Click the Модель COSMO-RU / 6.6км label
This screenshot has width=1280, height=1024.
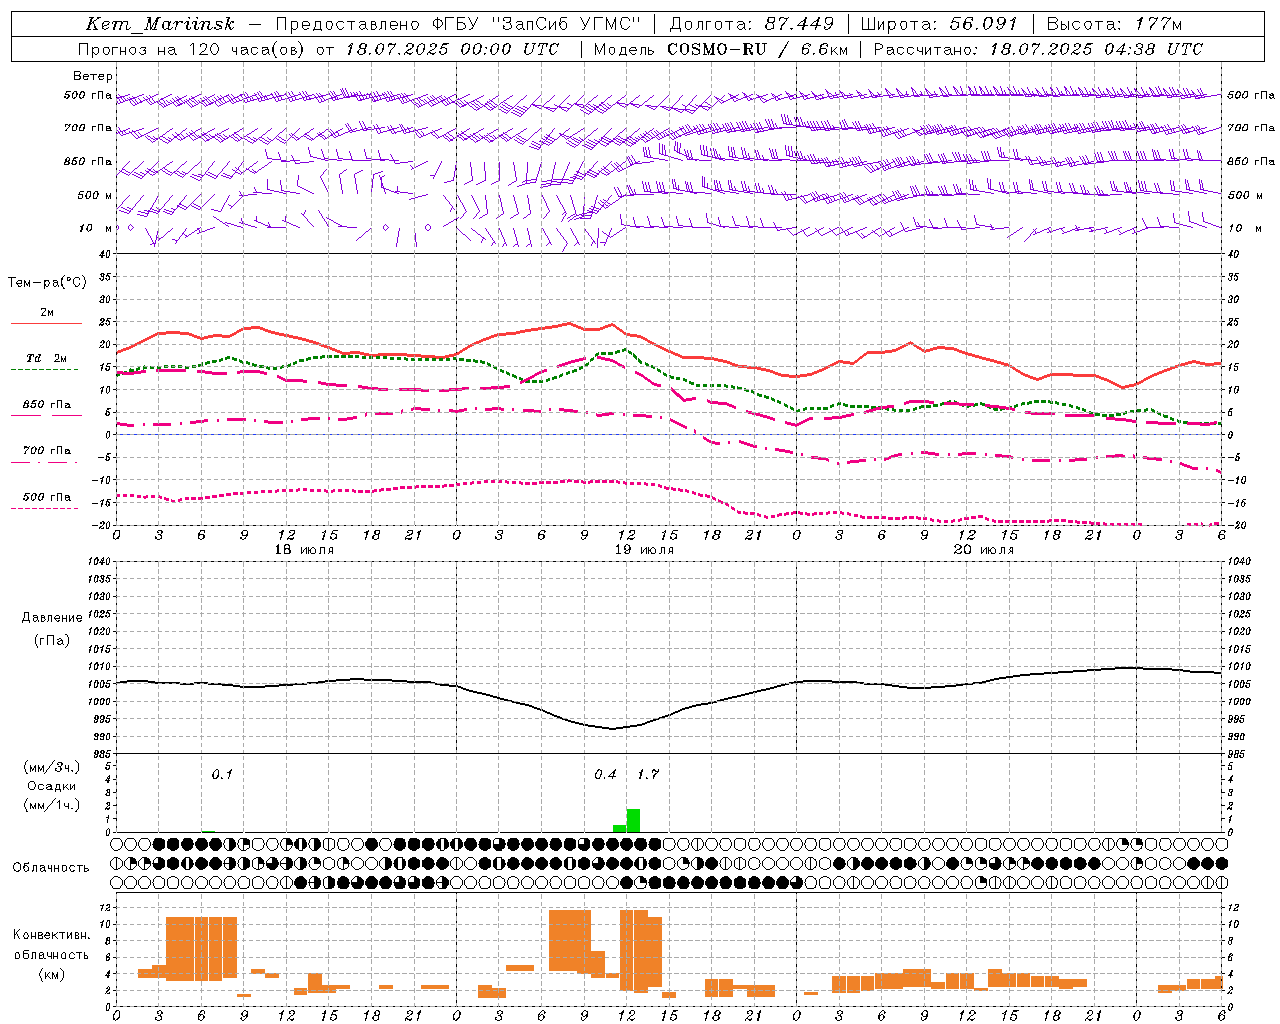coord(720,49)
